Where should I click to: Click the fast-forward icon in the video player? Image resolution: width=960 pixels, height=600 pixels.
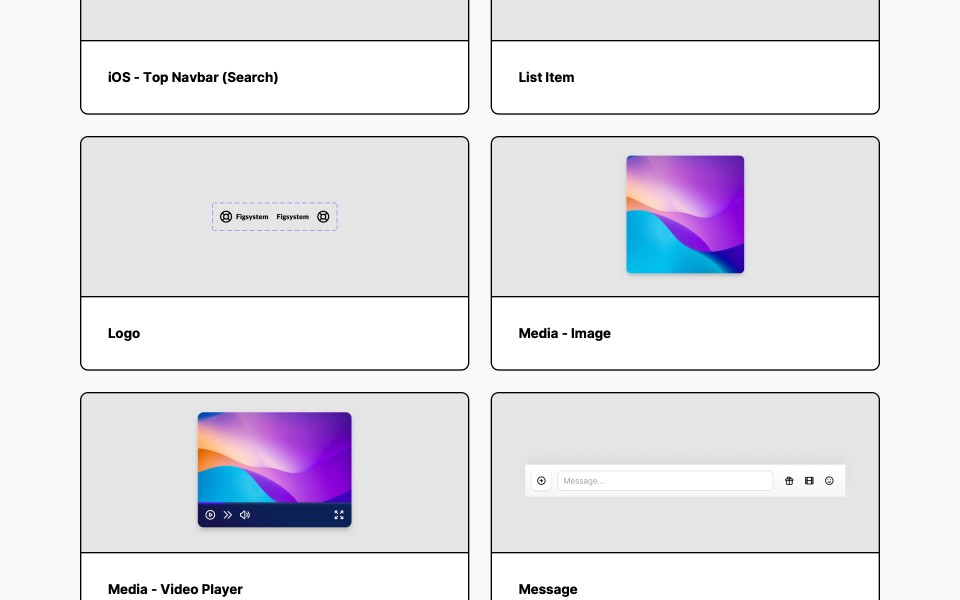point(228,515)
